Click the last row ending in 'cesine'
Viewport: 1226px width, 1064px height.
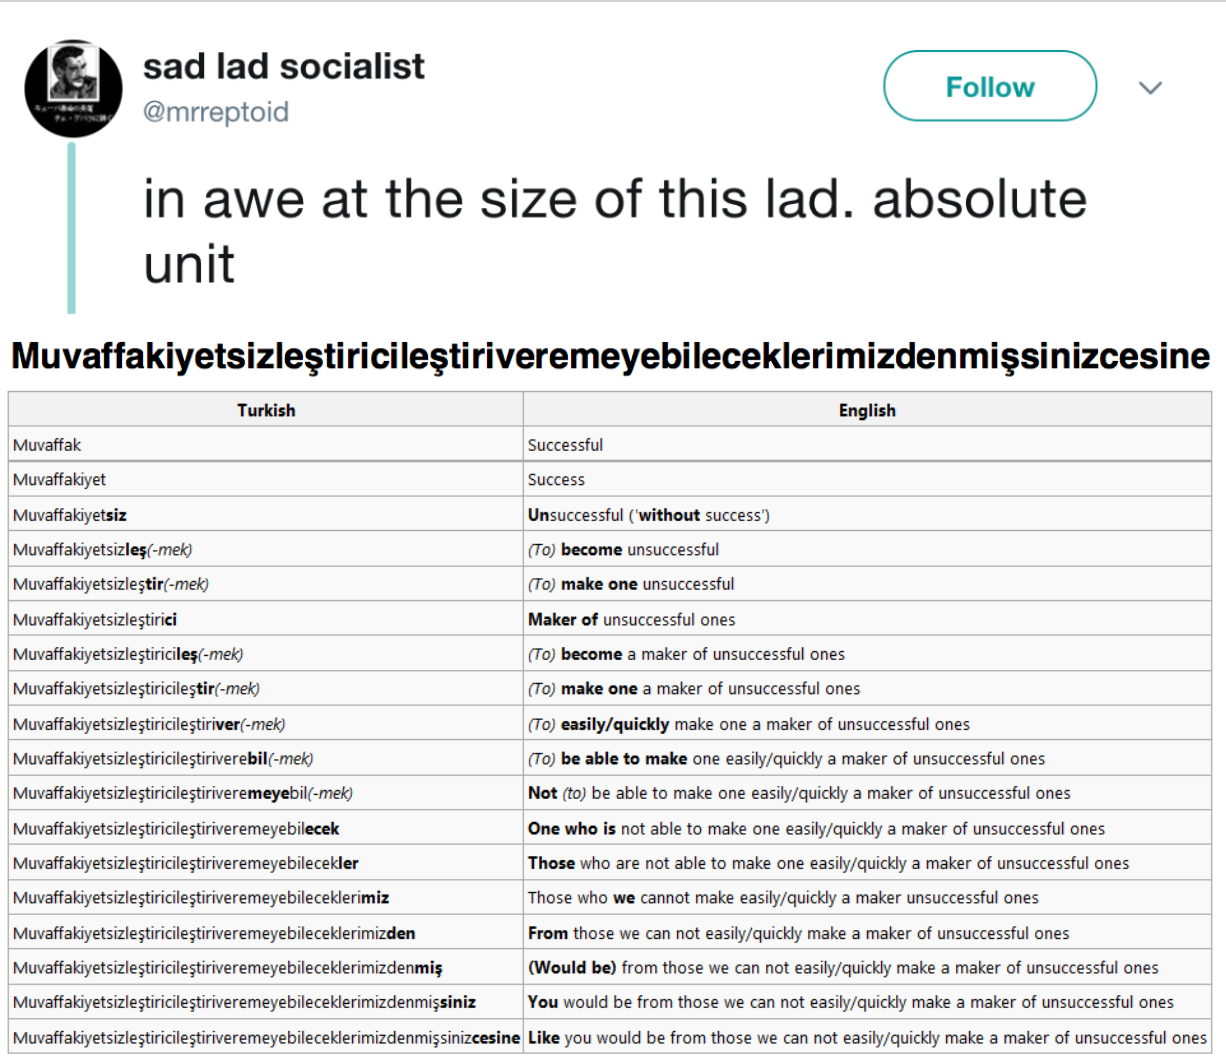pyautogui.click(x=610, y=1038)
